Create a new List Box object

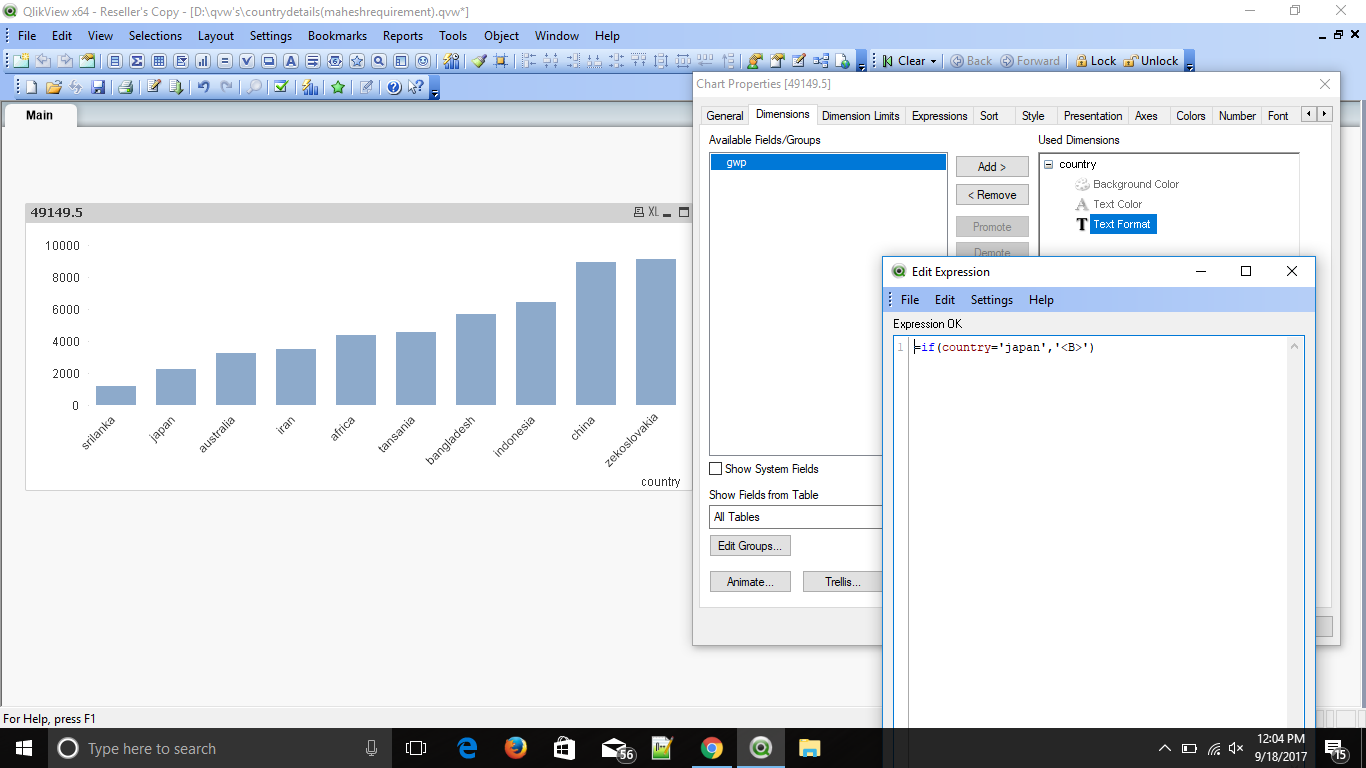pos(115,61)
